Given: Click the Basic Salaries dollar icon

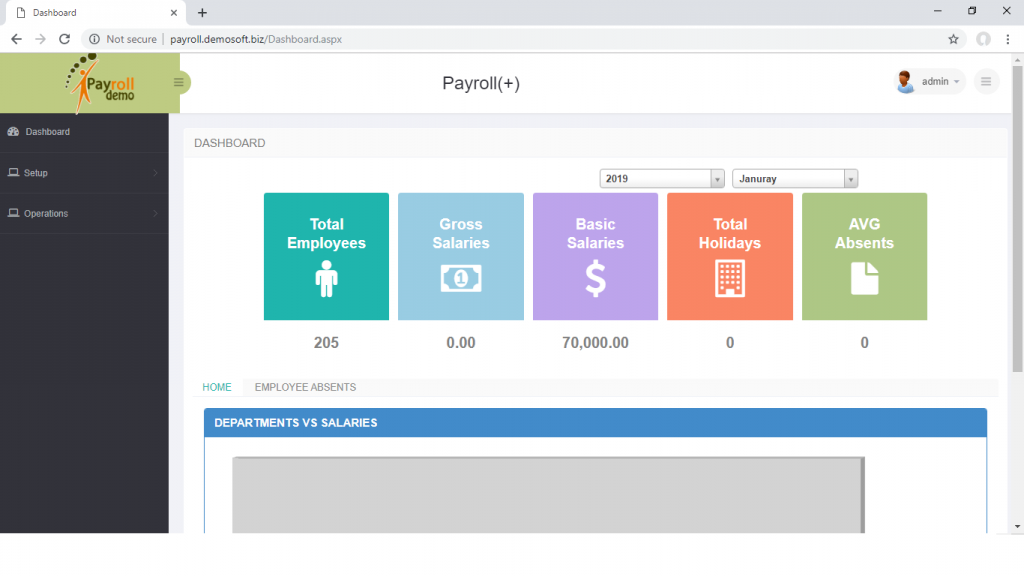Looking at the screenshot, I should click(x=595, y=280).
